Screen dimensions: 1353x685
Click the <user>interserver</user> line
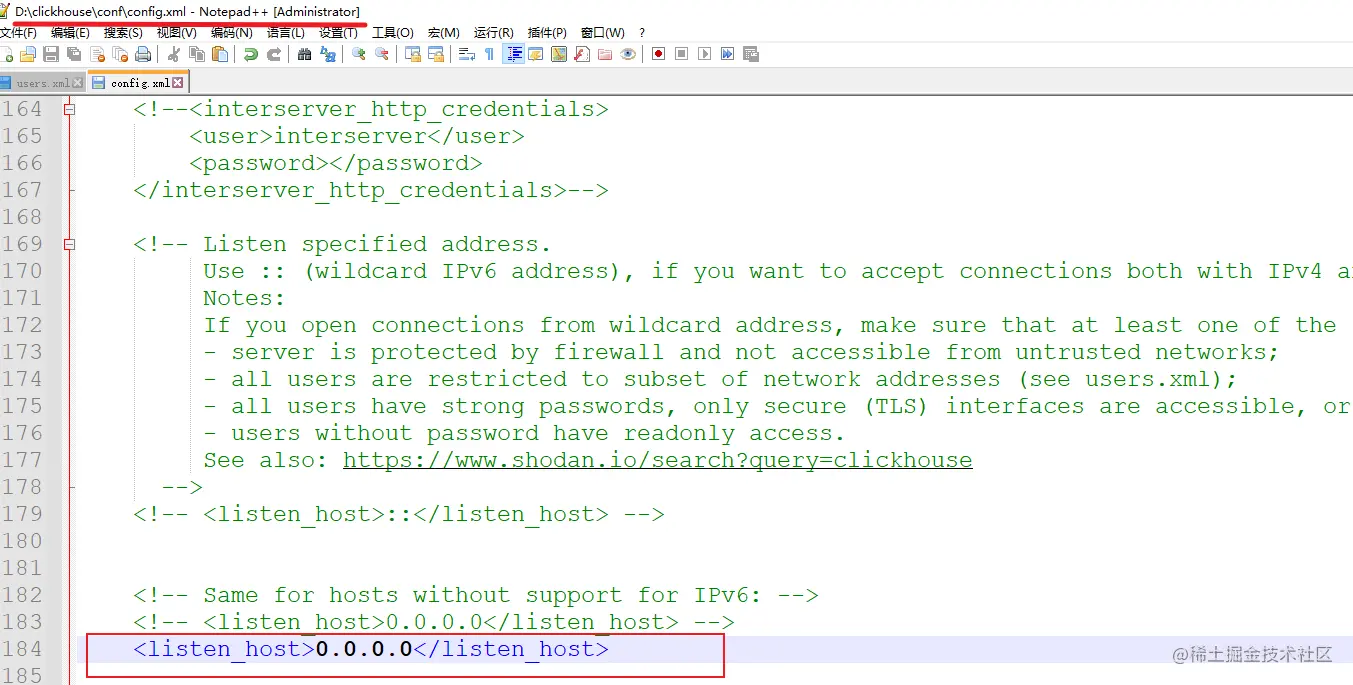tap(357, 136)
